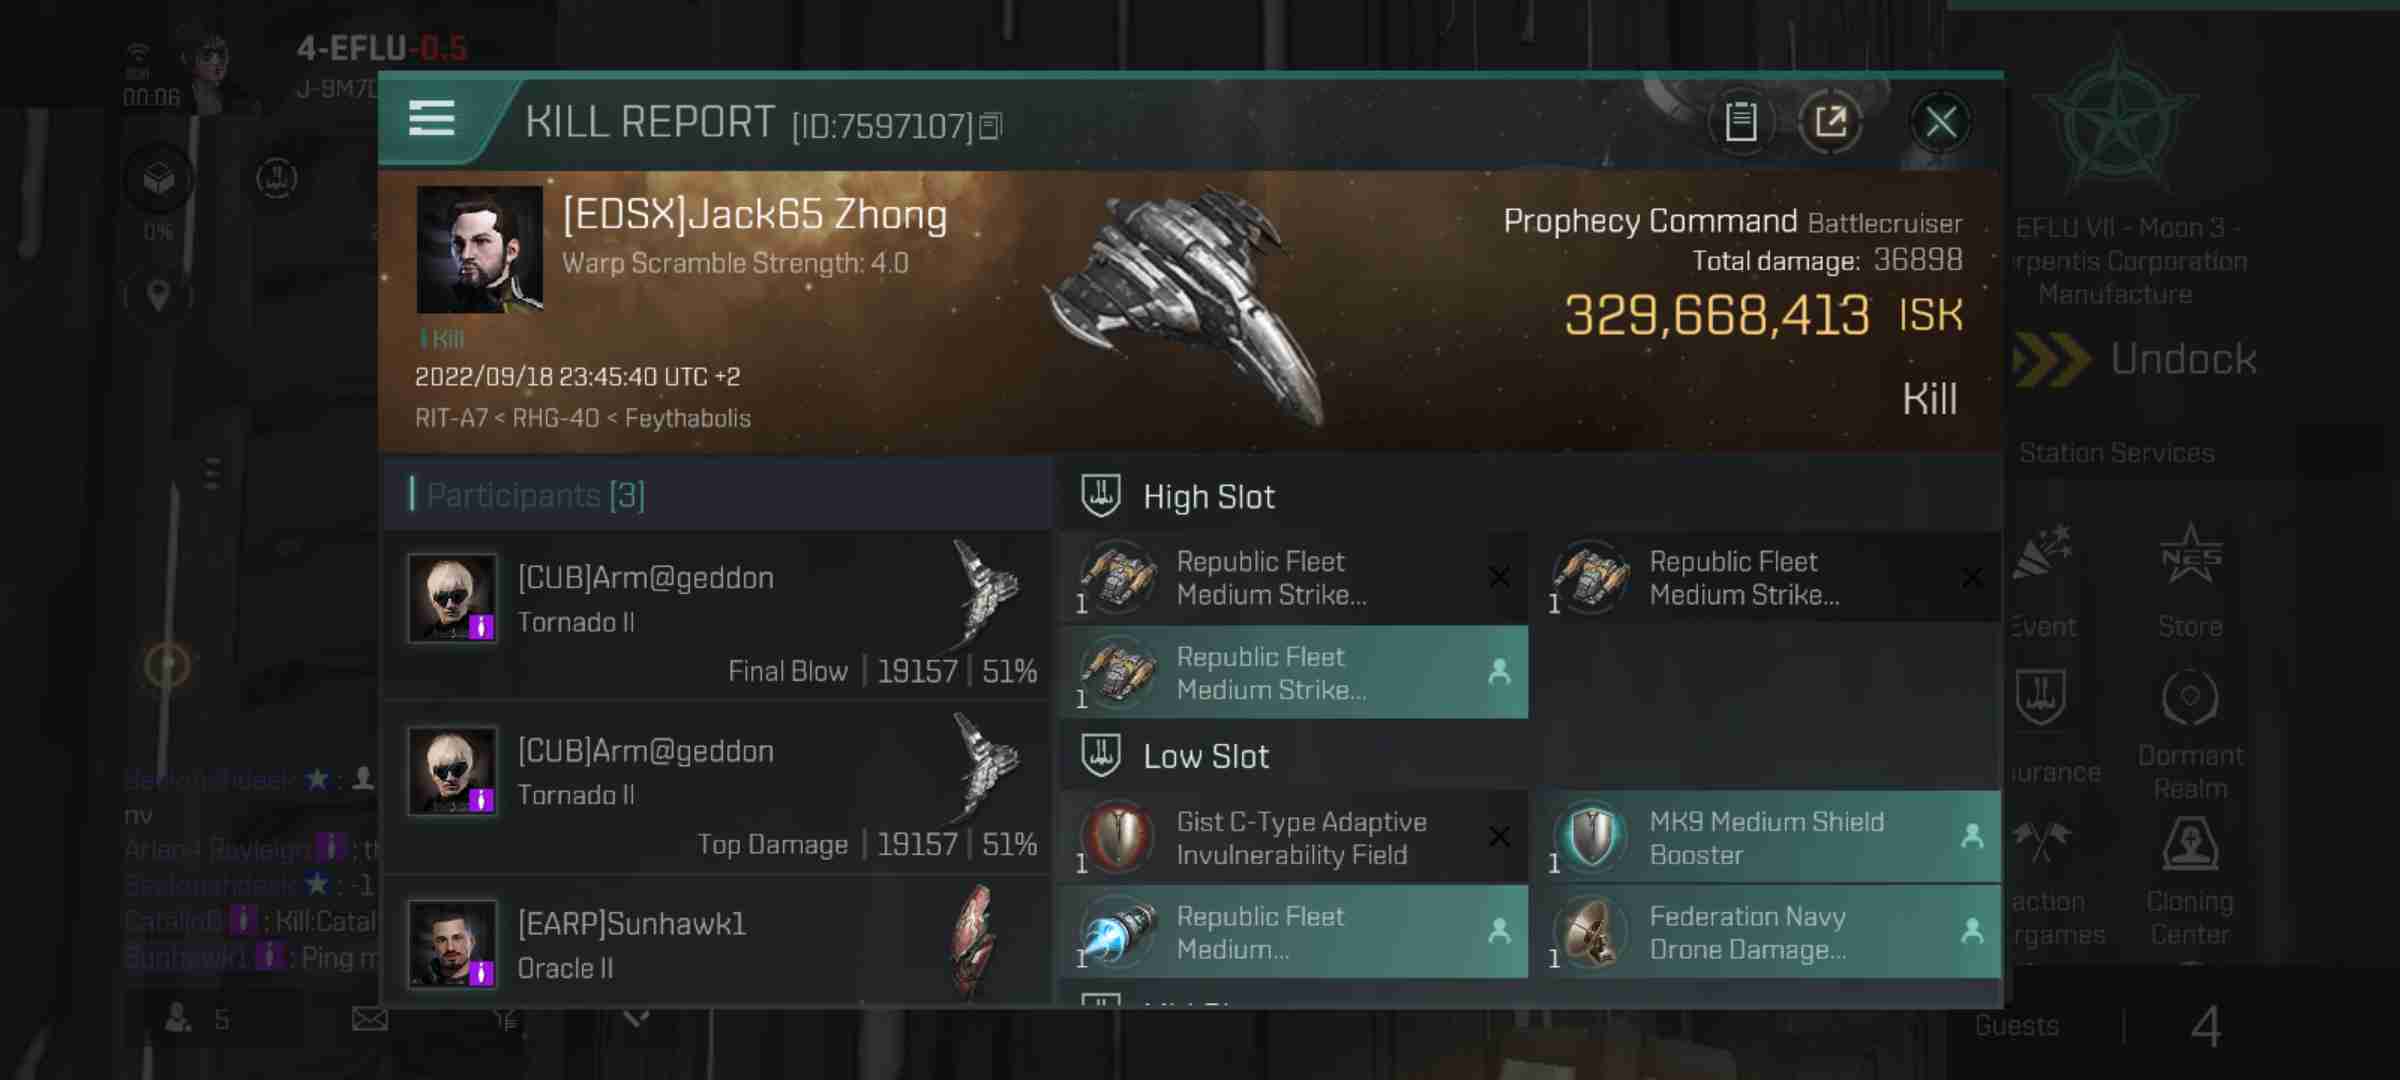Share the kill report externally
2400x1080 pixels.
[1830, 122]
